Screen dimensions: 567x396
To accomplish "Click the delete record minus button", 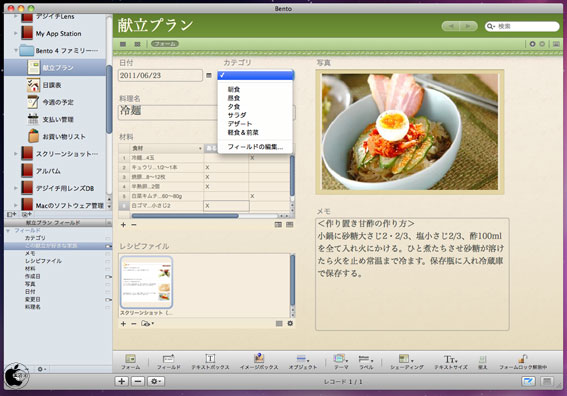I will point(138,381).
